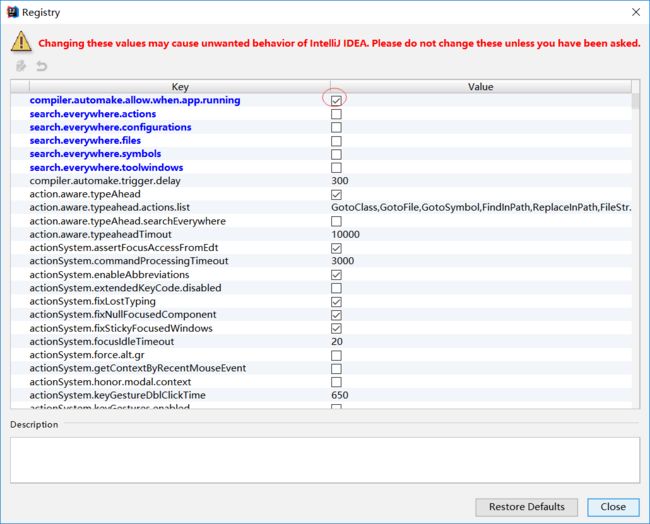Click value 3000 for commandProcessingTimeout

pos(342,261)
